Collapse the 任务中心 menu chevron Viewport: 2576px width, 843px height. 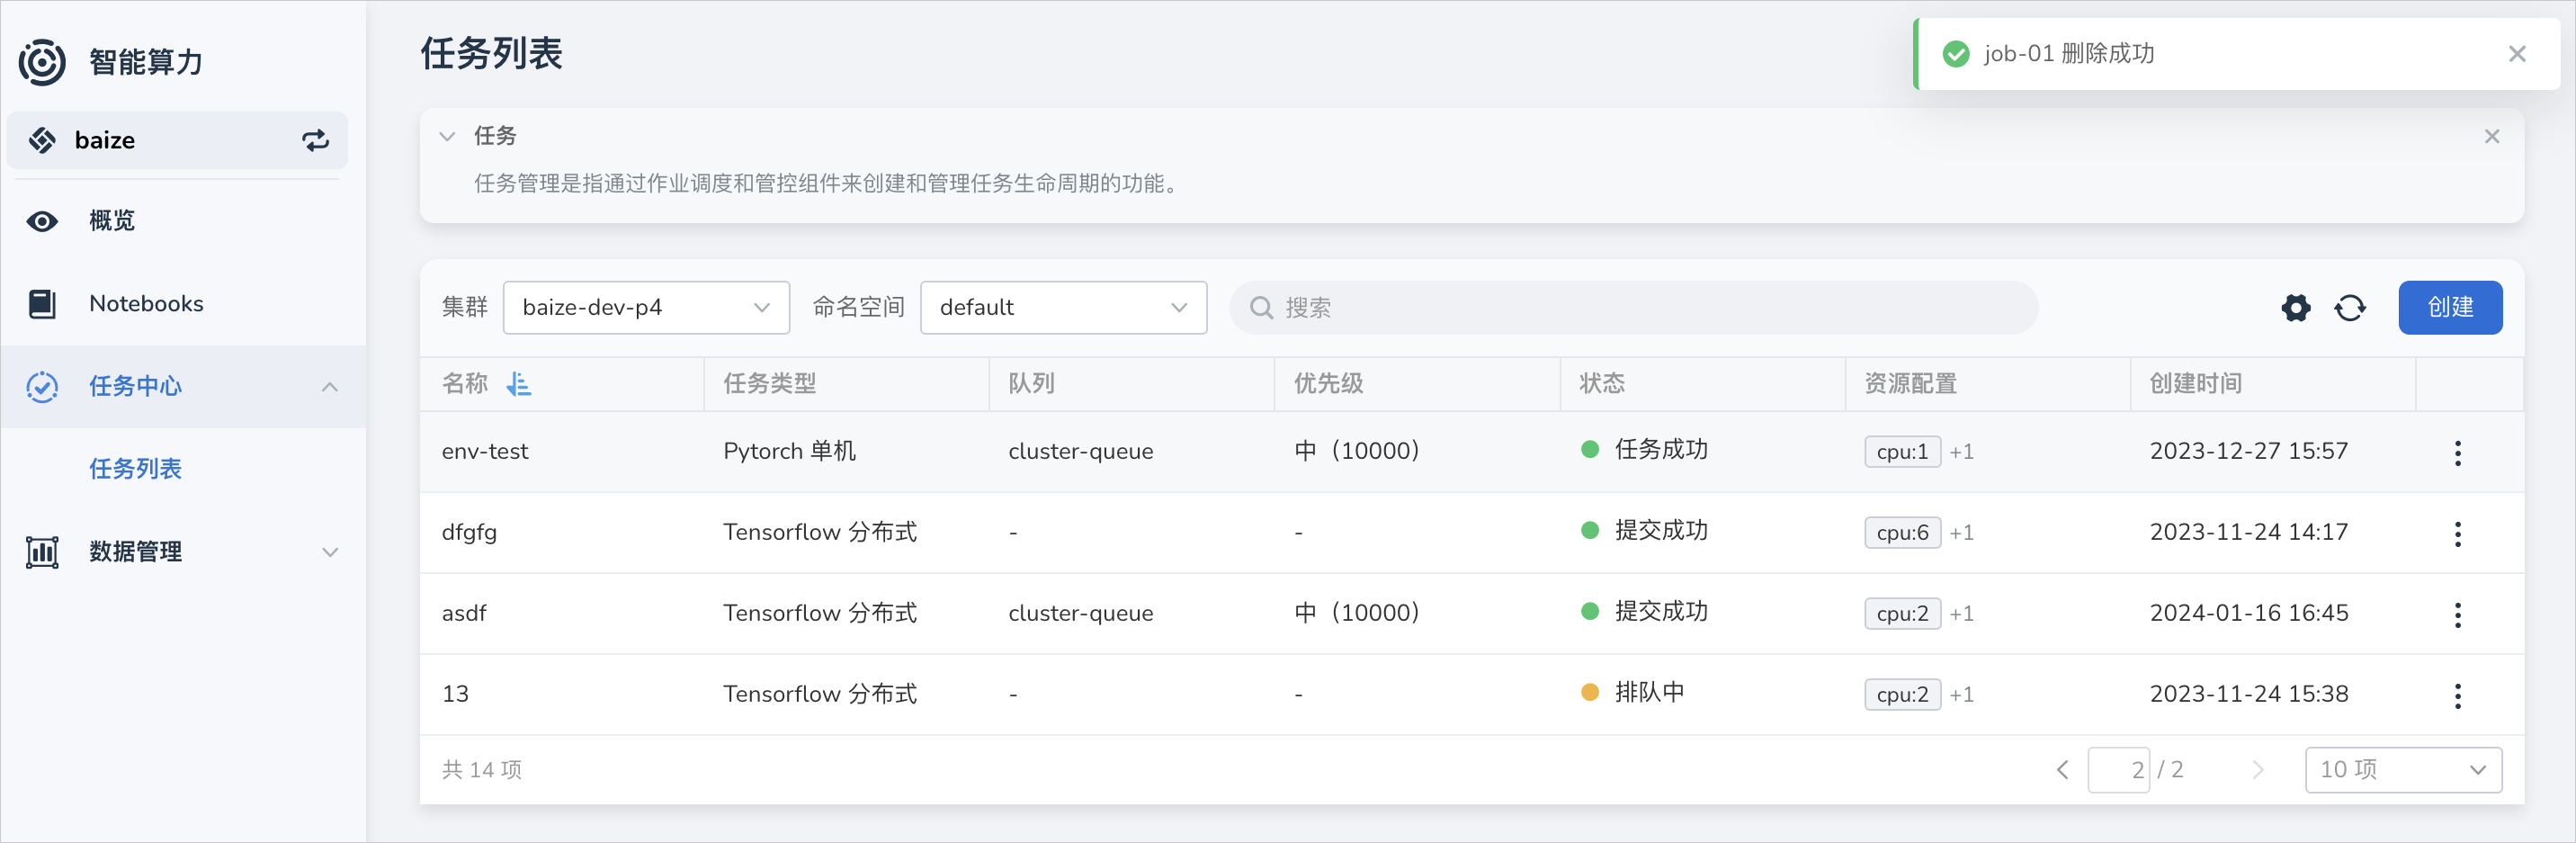click(x=330, y=387)
